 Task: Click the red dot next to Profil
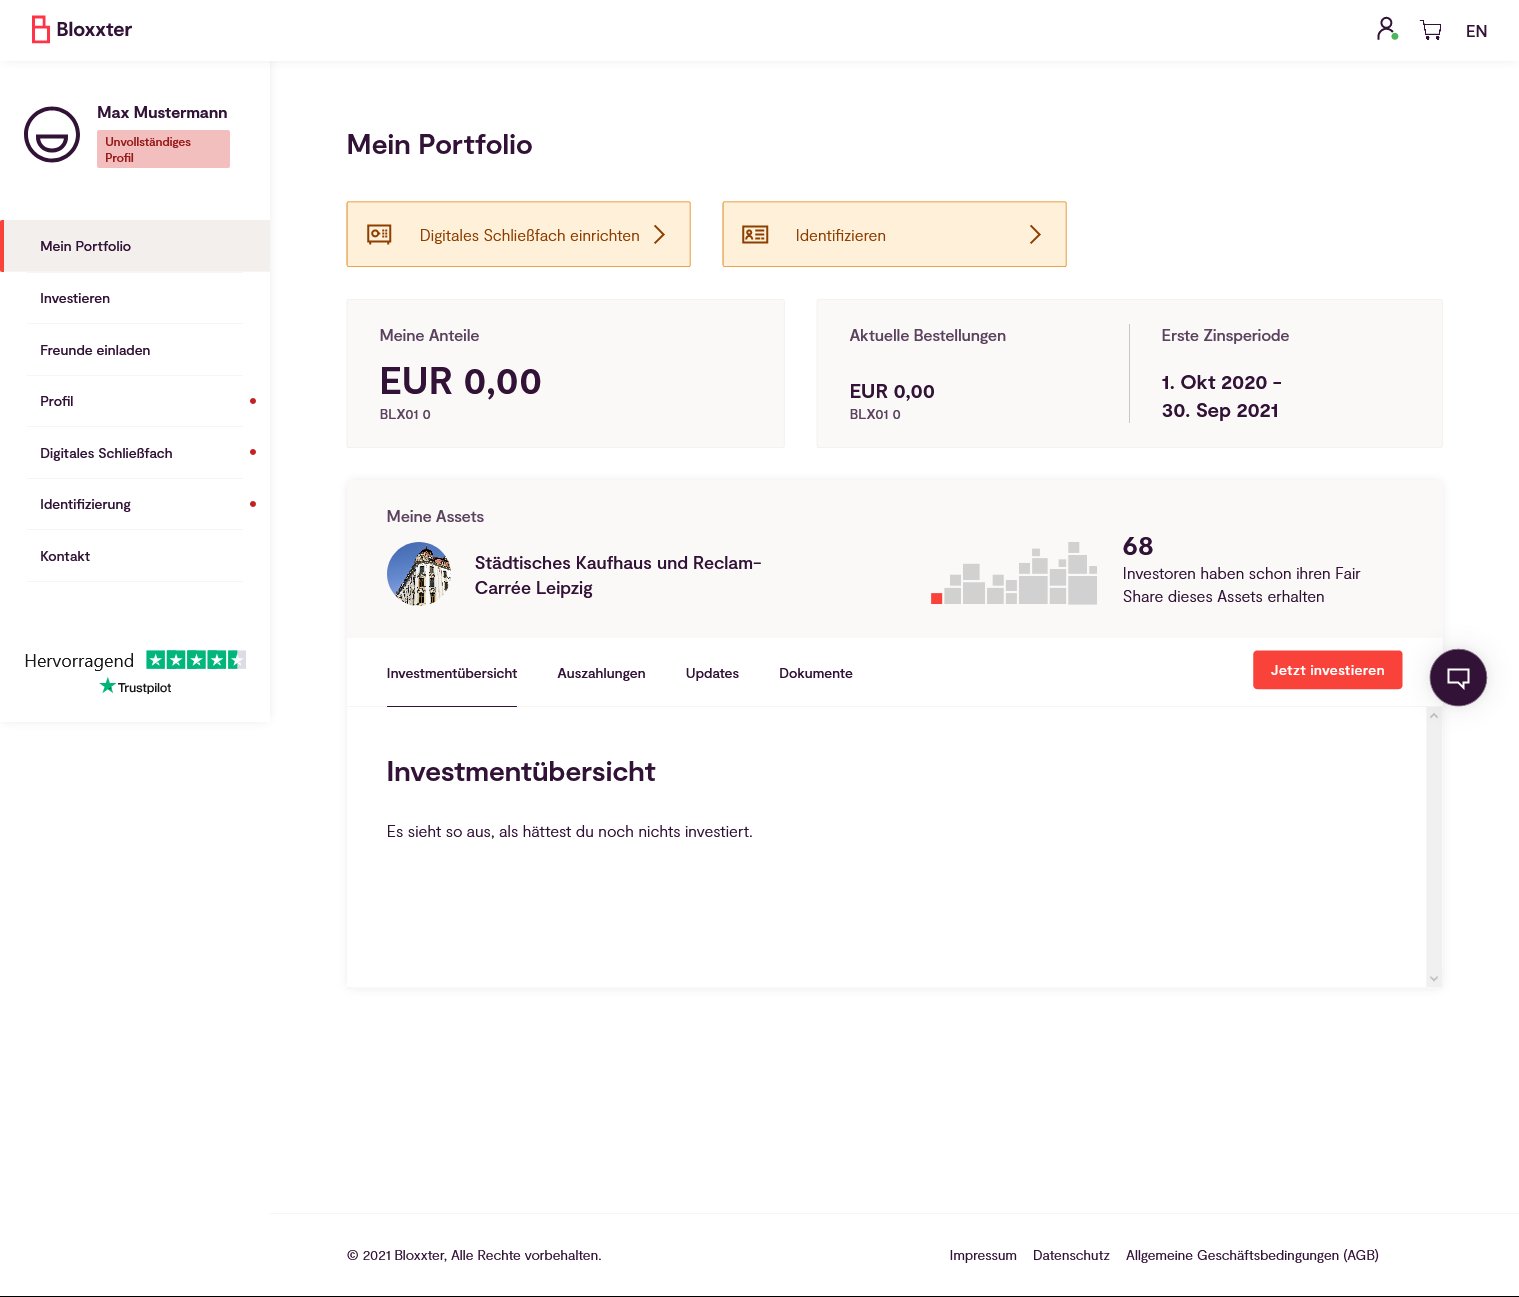(x=253, y=401)
